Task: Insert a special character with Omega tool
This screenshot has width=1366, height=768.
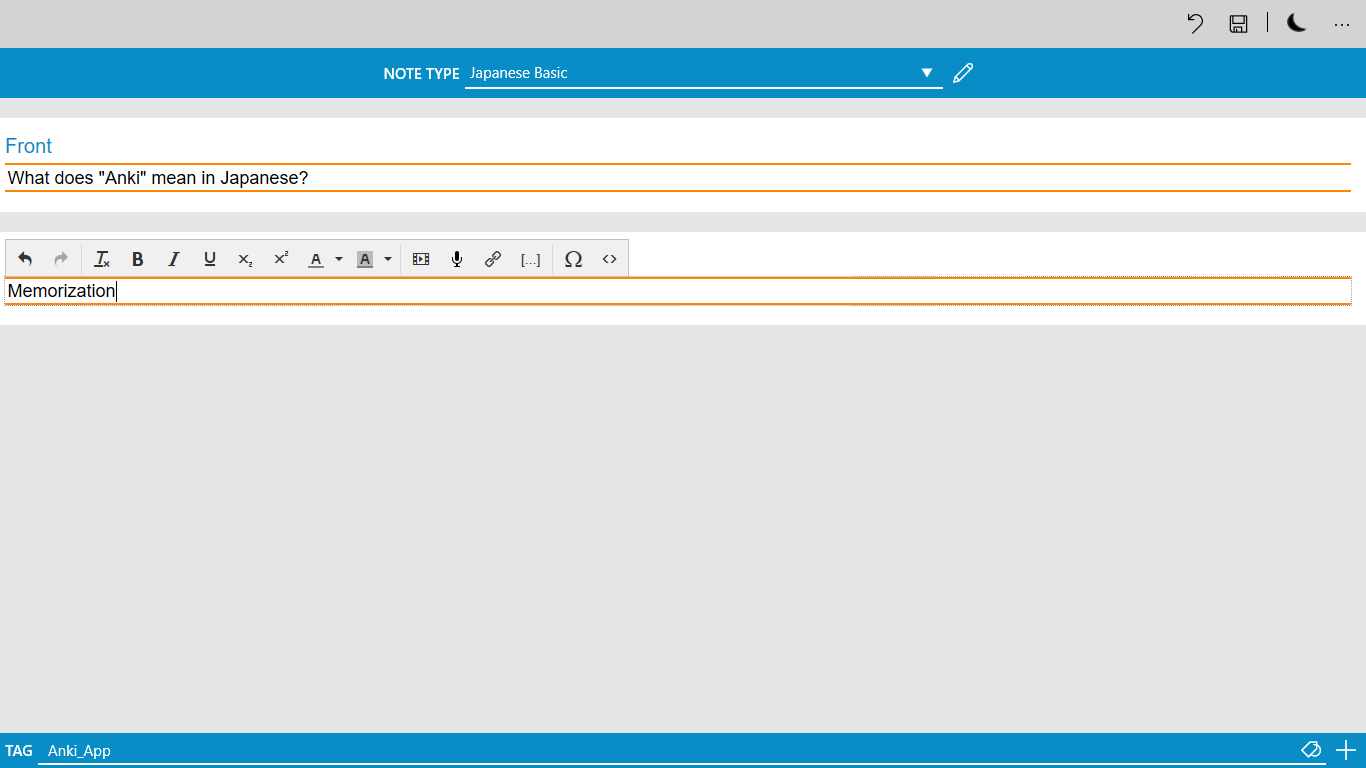Action: [573, 259]
